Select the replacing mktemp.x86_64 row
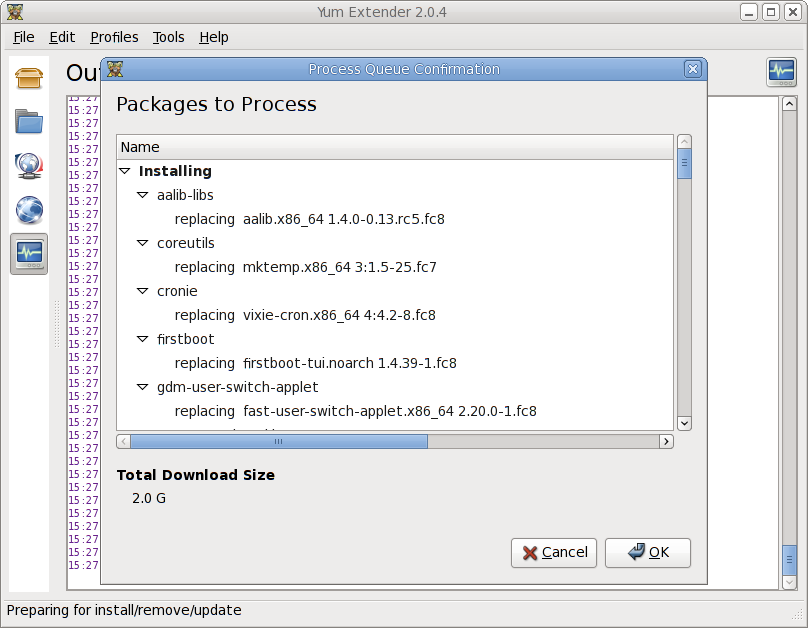 (395, 267)
